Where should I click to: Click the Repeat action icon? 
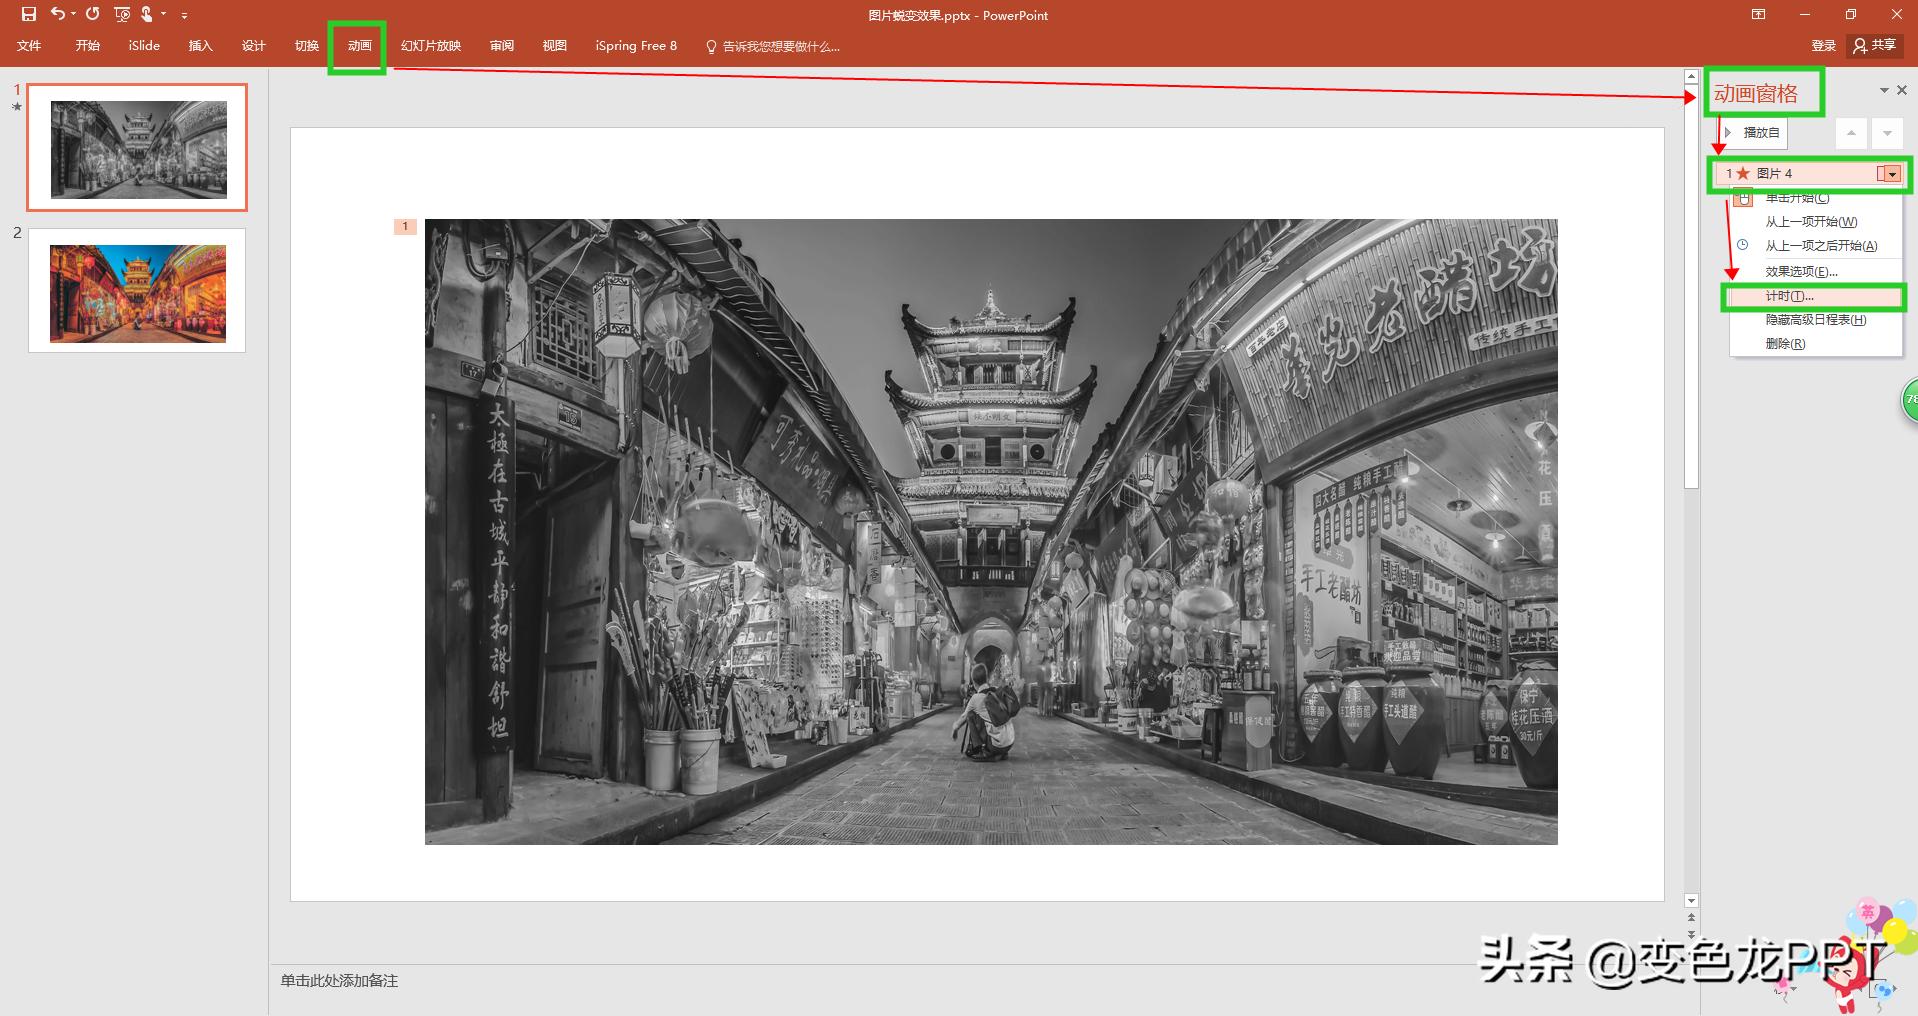pos(91,14)
